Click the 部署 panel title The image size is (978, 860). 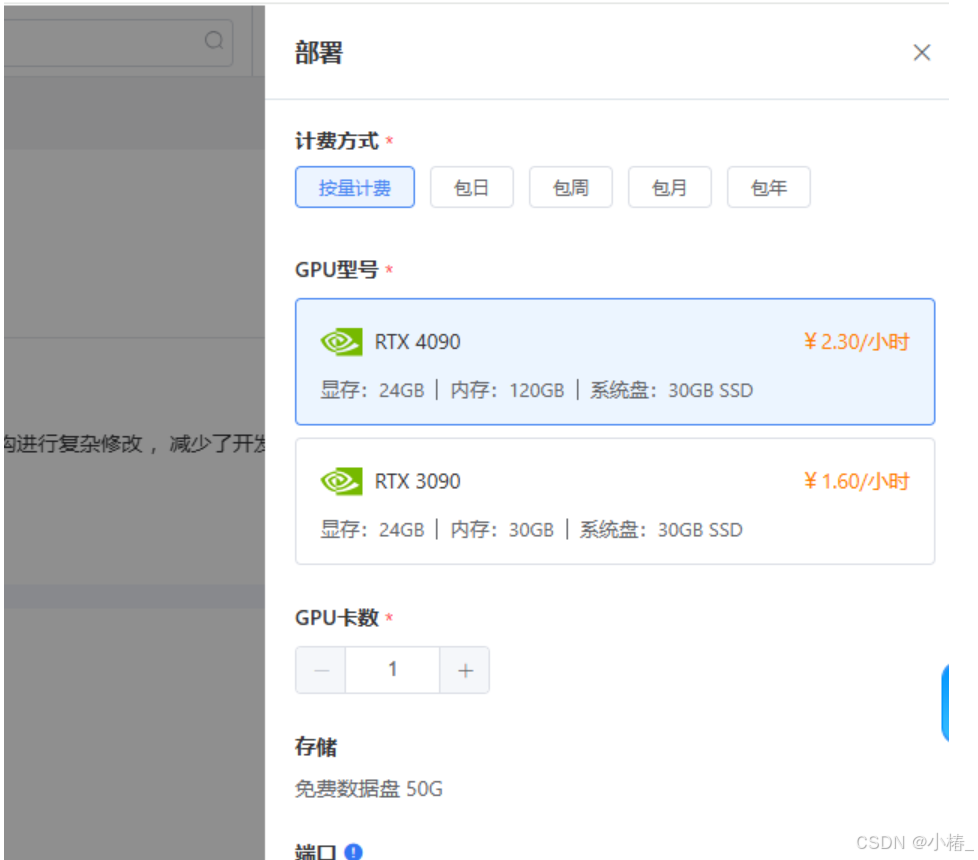[319, 52]
